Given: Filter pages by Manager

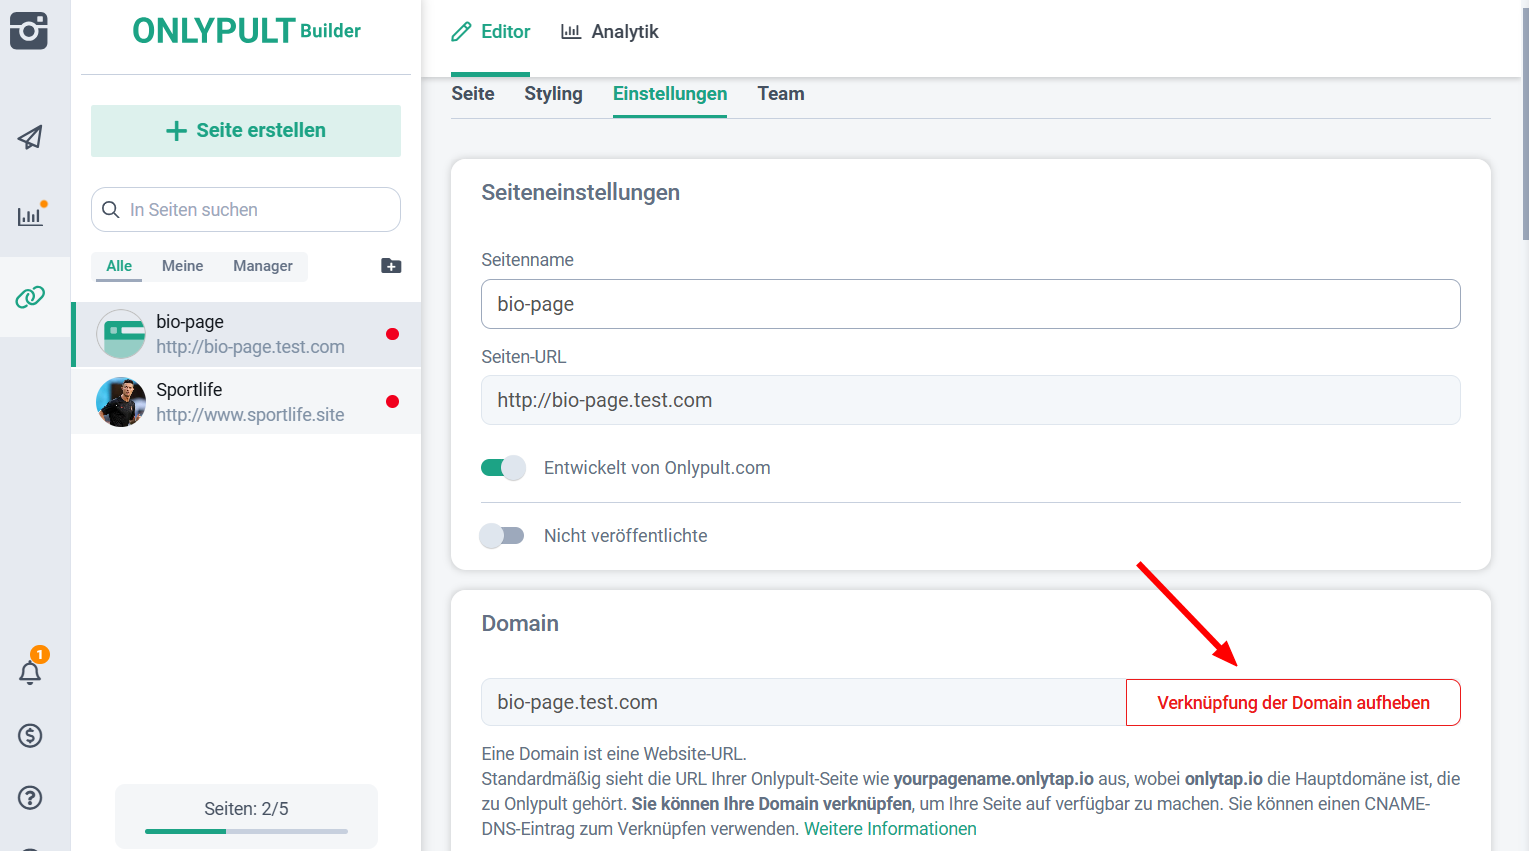Looking at the screenshot, I should coord(262,266).
